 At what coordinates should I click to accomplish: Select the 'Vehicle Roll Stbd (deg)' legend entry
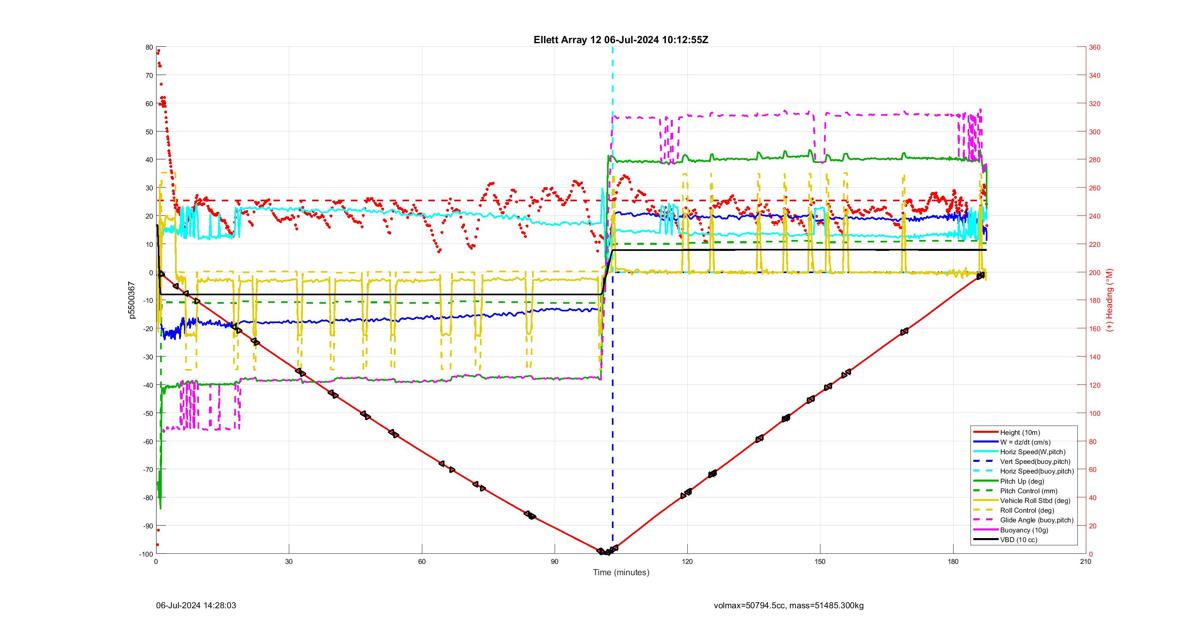[1035, 500]
